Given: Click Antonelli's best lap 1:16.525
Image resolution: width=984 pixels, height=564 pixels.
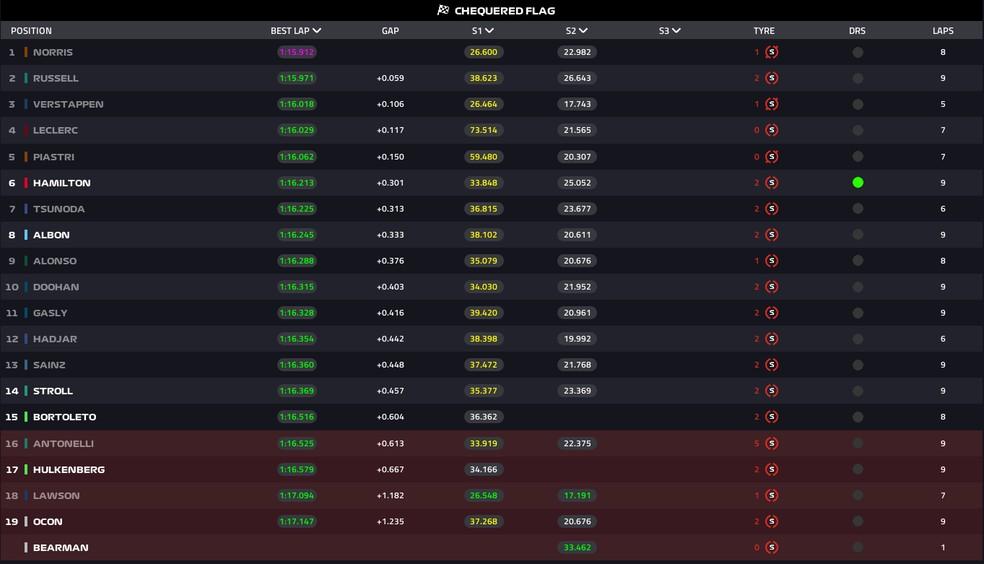Looking at the screenshot, I should click(x=297, y=444).
